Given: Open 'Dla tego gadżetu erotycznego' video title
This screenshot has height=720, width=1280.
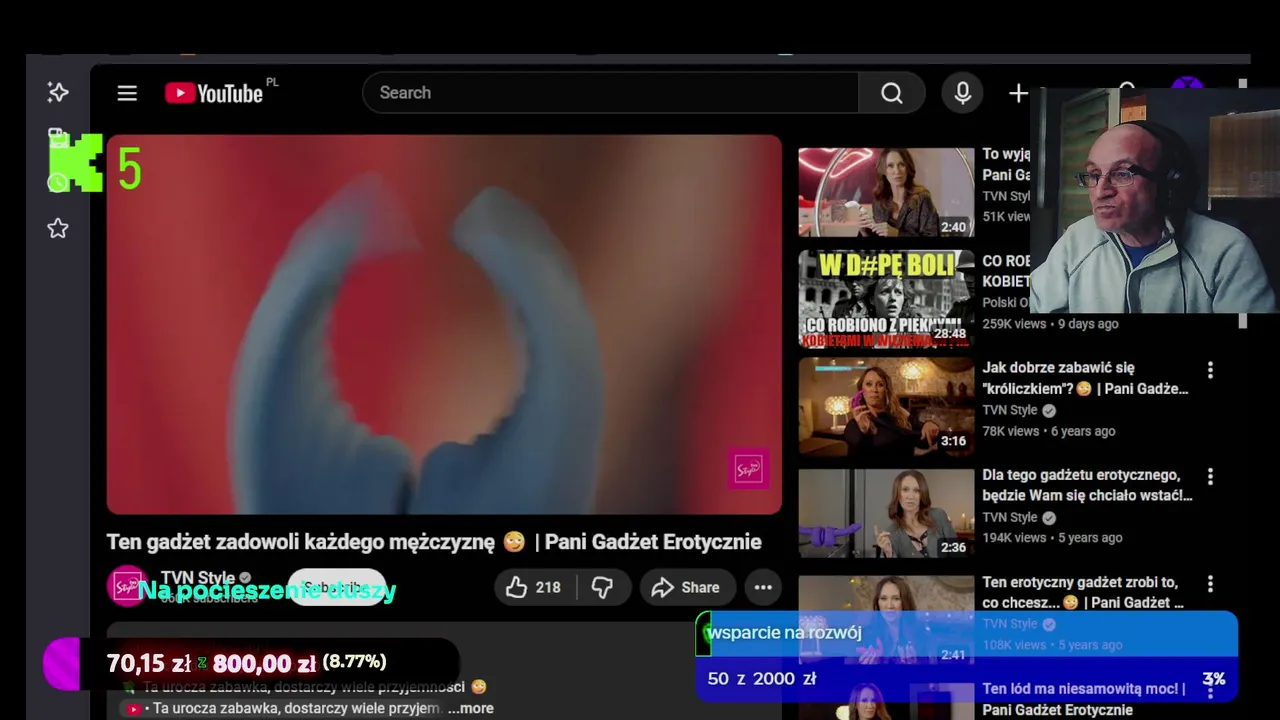Looking at the screenshot, I should click(1087, 485).
